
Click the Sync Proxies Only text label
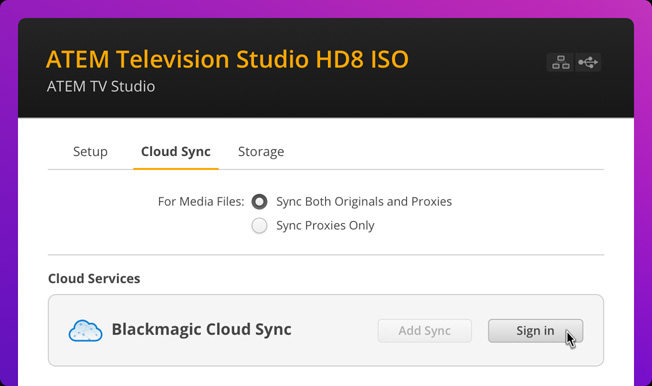click(x=325, y=225)
